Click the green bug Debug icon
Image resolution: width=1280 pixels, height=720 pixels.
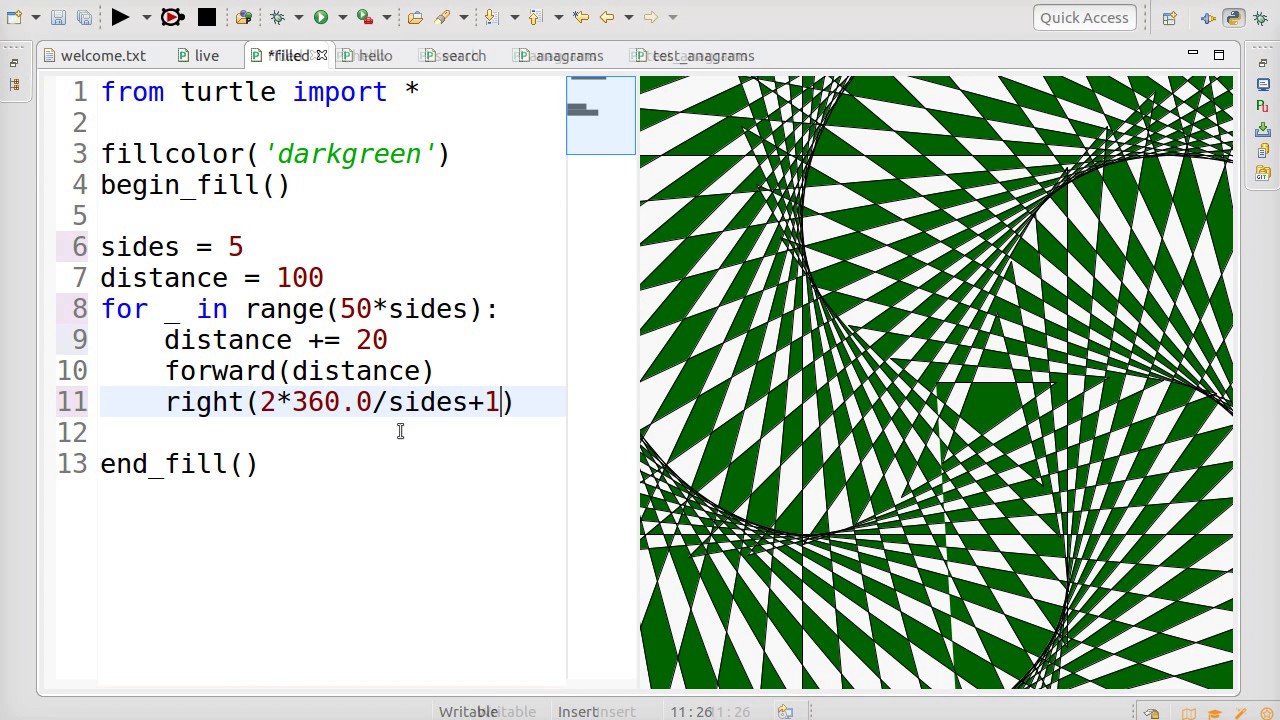tap(278, 17)
